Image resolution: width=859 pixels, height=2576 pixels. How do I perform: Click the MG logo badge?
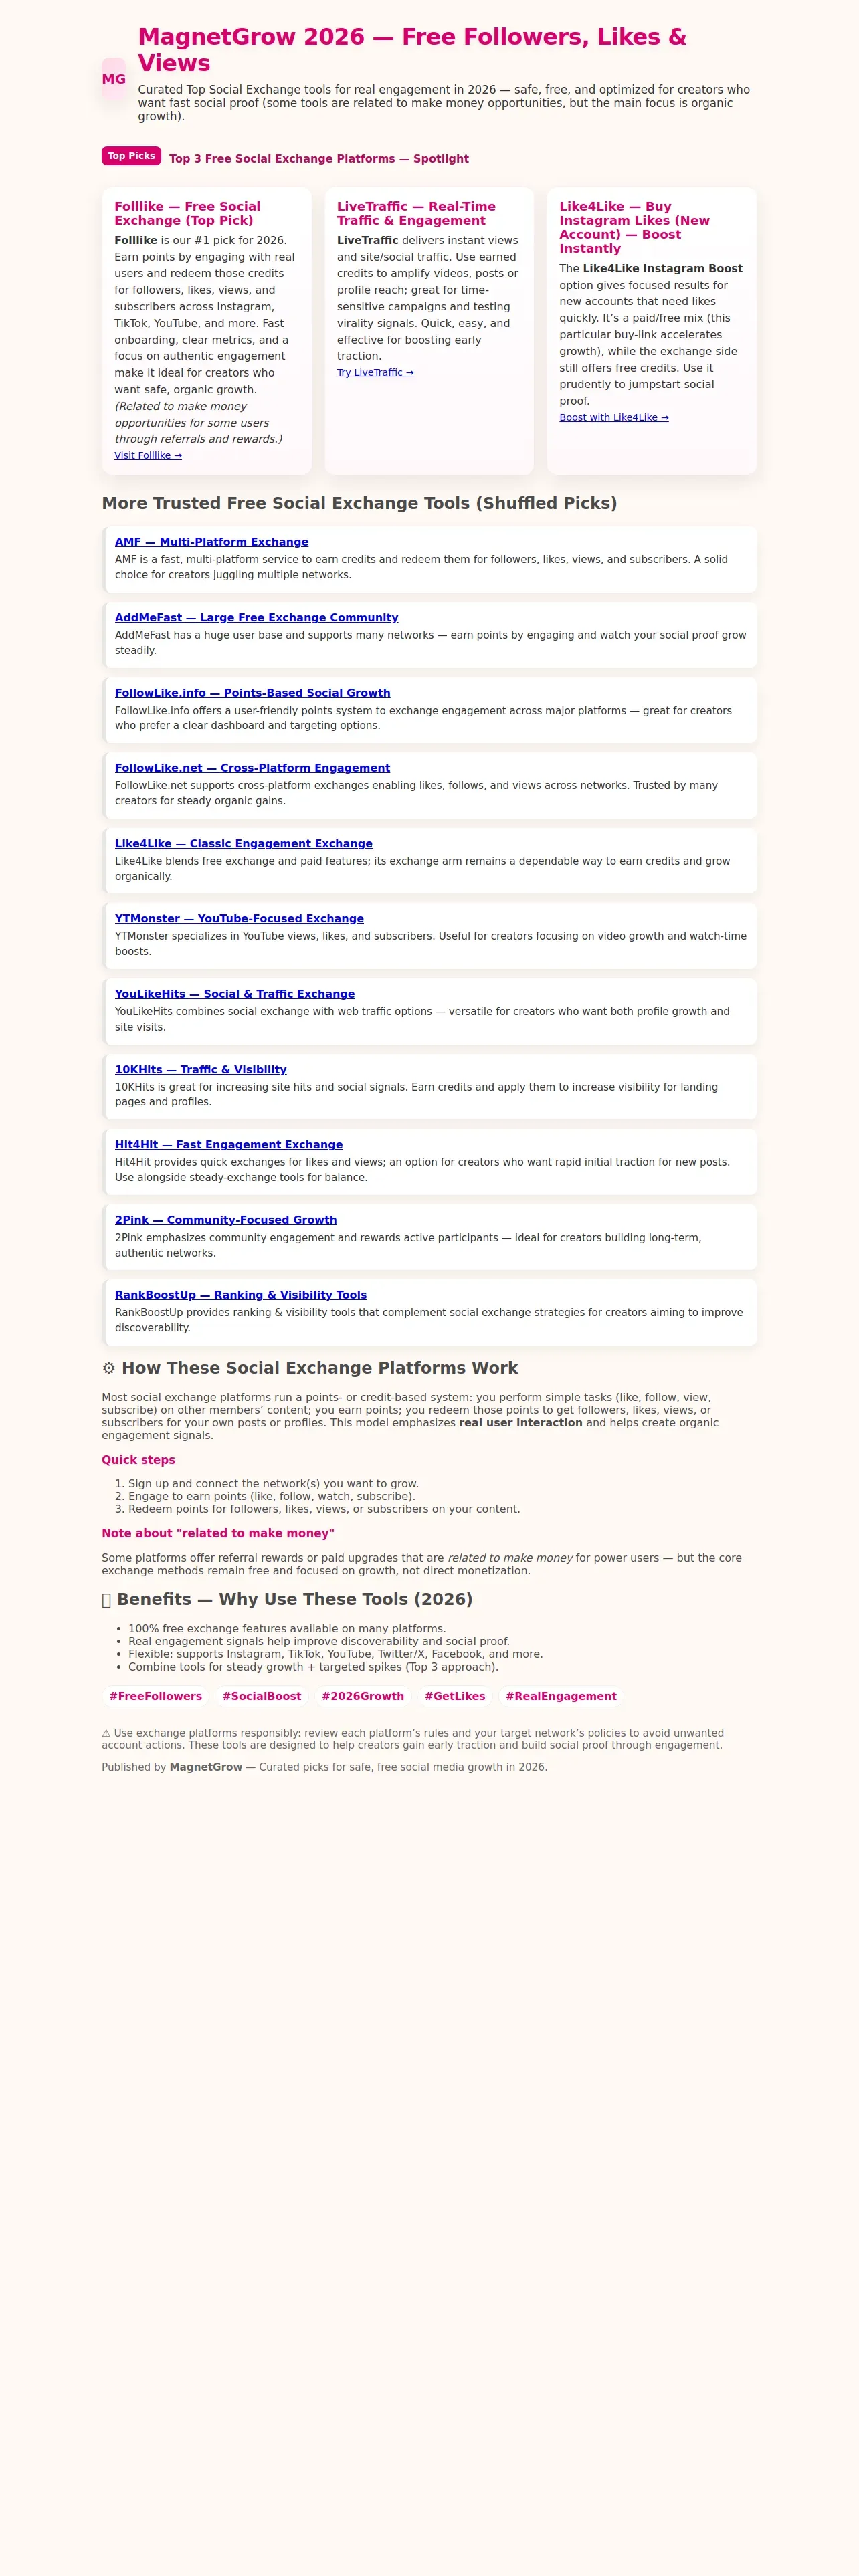pos(114,79)
